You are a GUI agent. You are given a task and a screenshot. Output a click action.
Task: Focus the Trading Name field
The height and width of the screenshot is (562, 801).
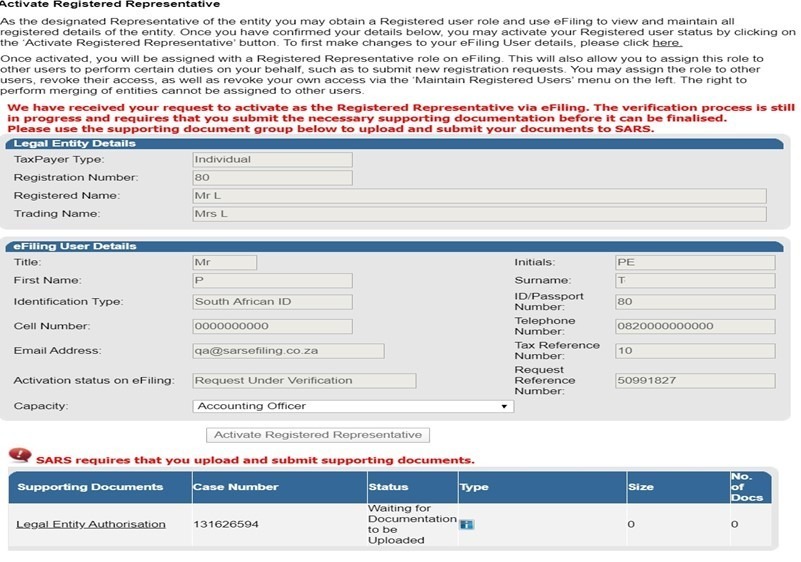tap(478, 214)
